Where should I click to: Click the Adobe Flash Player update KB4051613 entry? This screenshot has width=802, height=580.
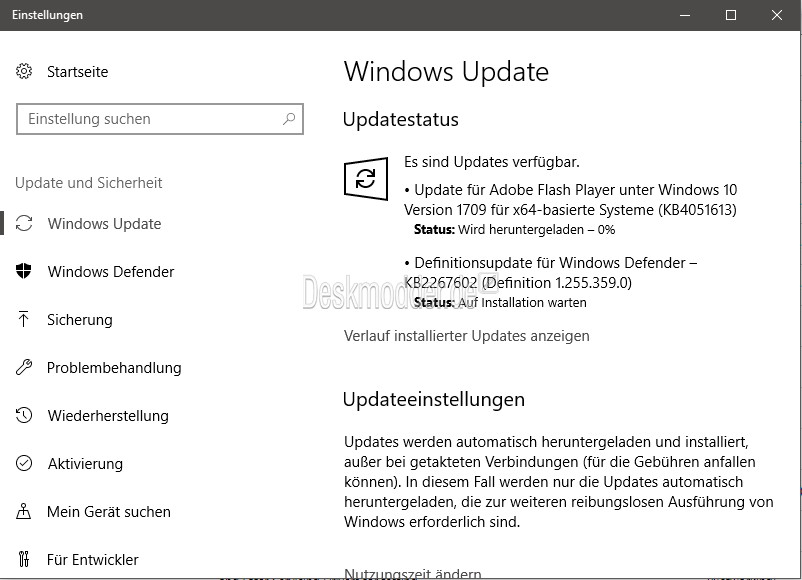(570, 199)
